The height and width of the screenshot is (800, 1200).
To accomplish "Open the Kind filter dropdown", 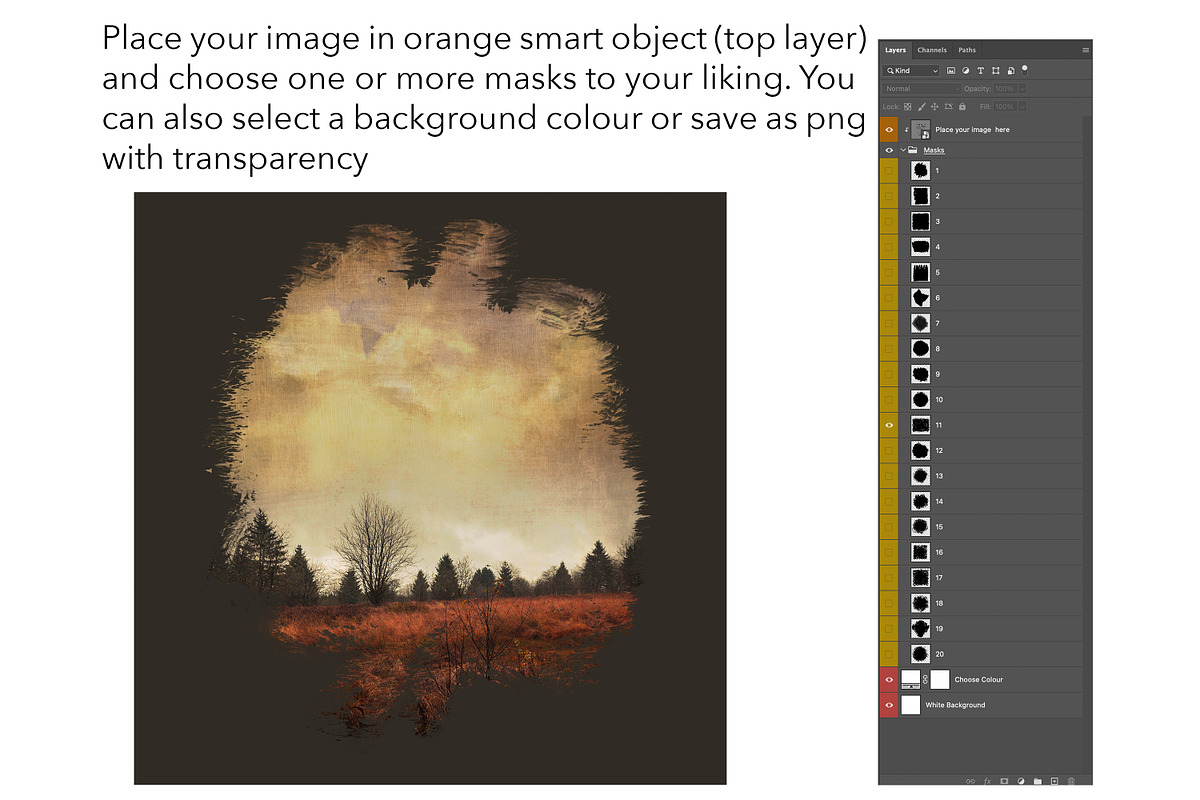I will 911,71.
